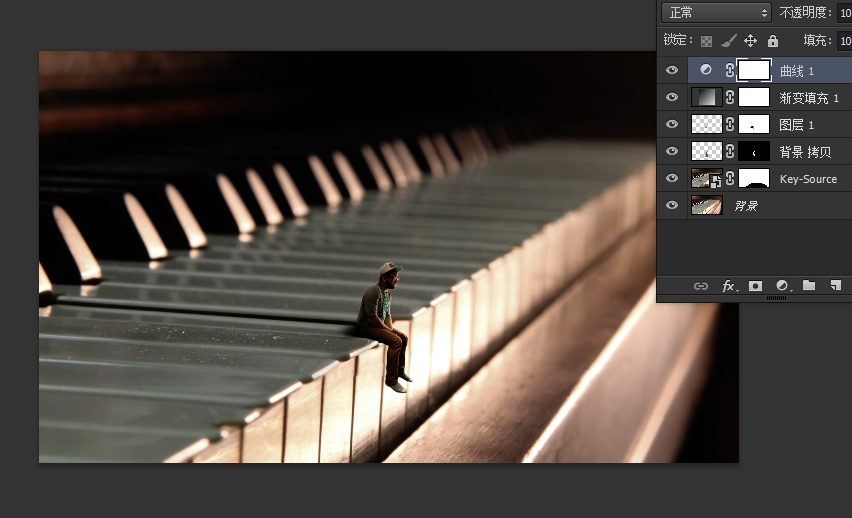
Task: Select the 背景 layer thumbnail
Action: (x=706, y=205)
